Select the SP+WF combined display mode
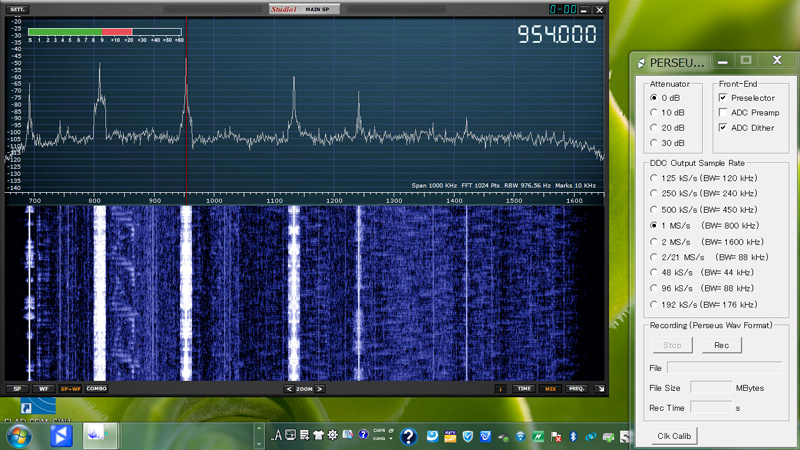800x450 pixels. pos(70,389)
